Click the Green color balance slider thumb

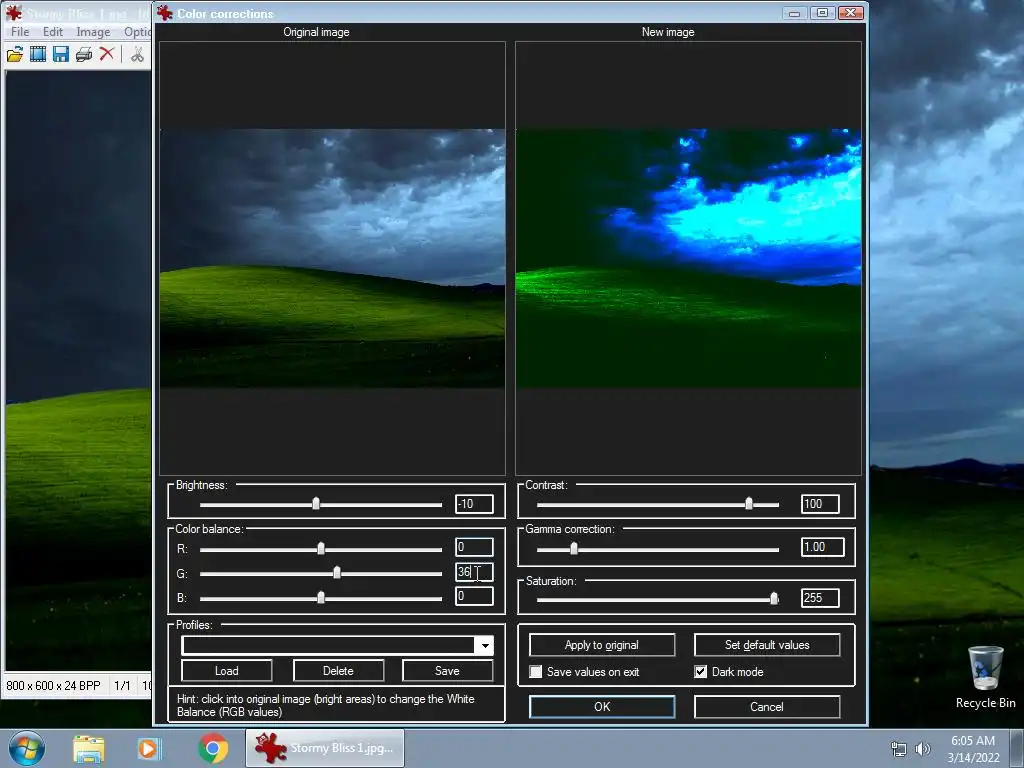(337, 573)
